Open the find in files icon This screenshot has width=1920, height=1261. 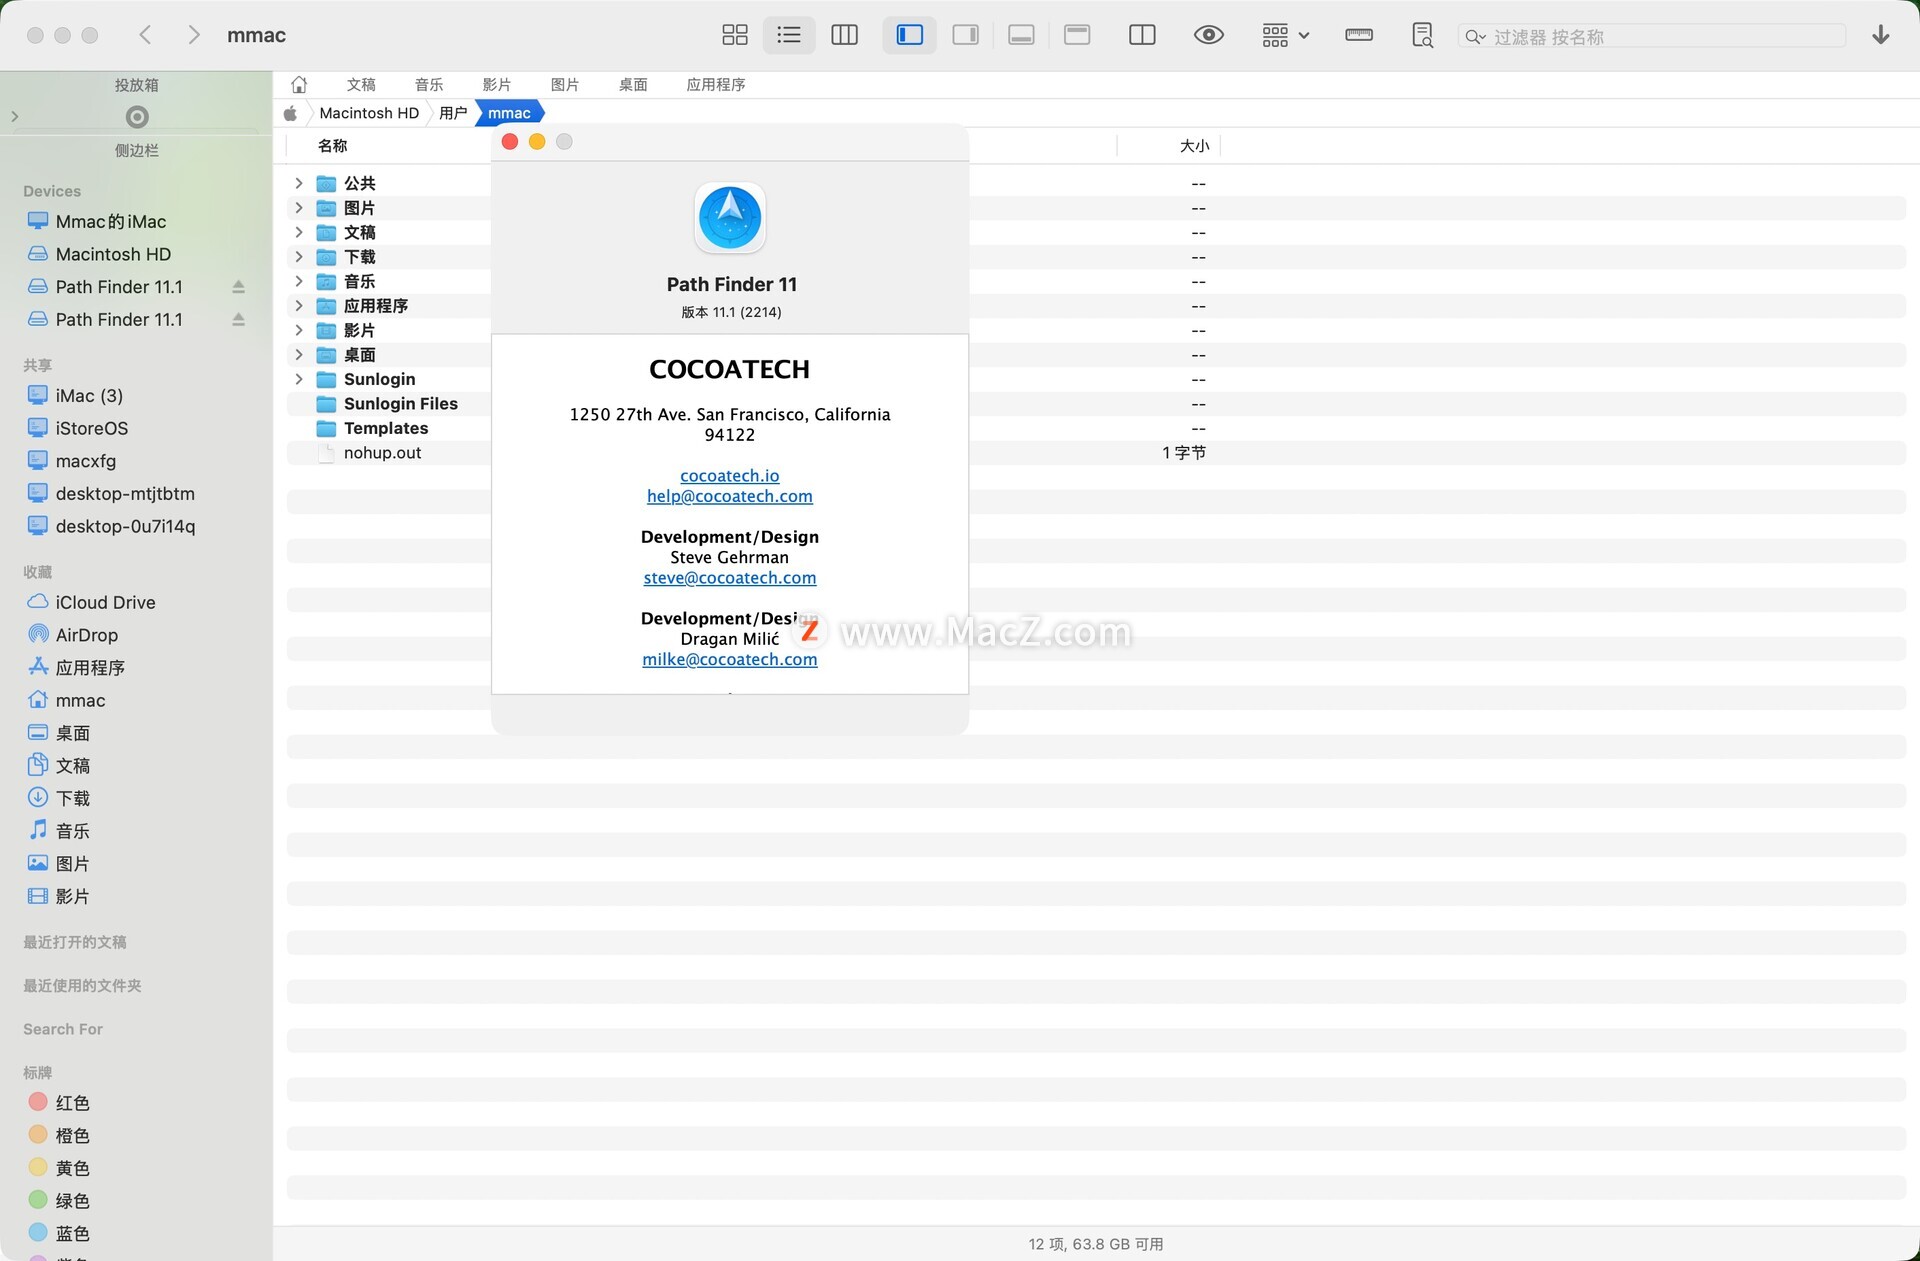point(1422,35)
